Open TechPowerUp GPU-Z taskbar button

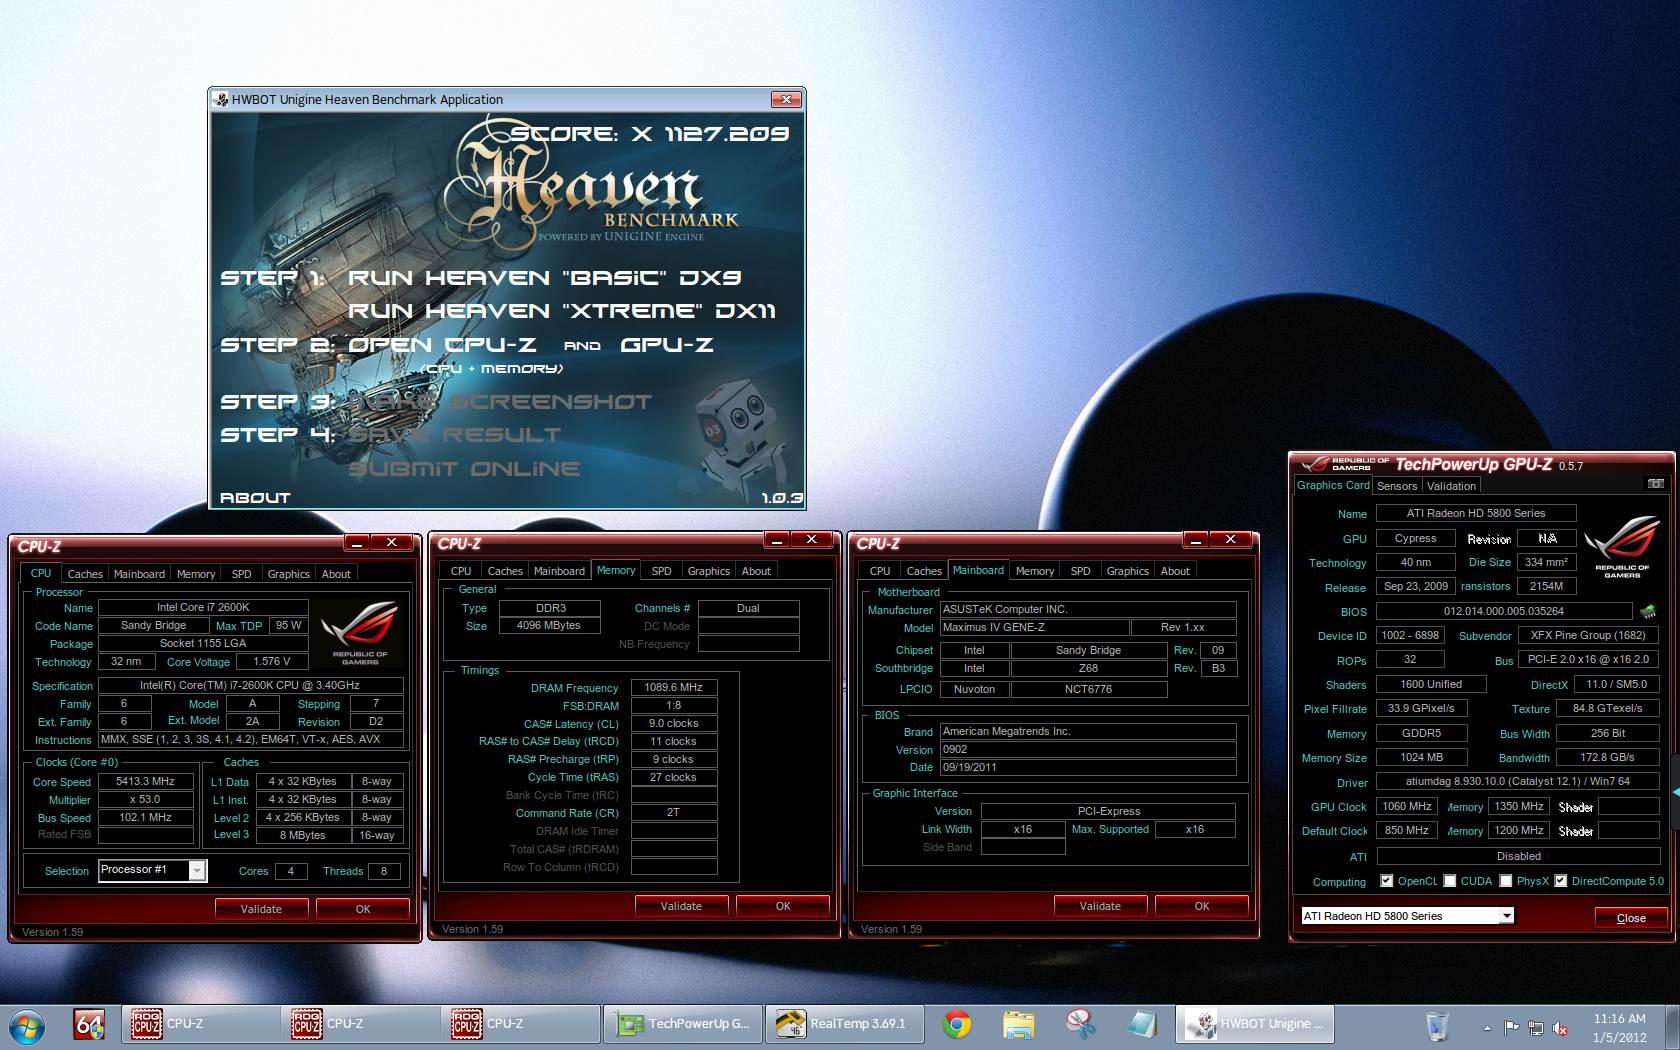tap(682, 1024)
